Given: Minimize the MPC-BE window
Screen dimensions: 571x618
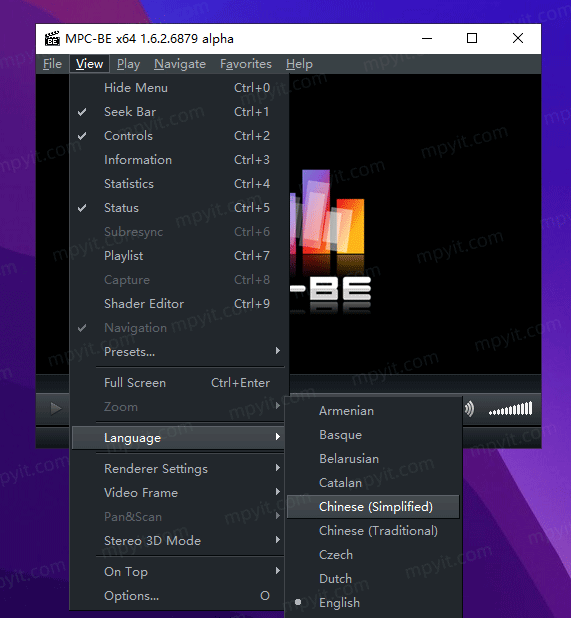Looking at the screenshot, I should point(427,39).
